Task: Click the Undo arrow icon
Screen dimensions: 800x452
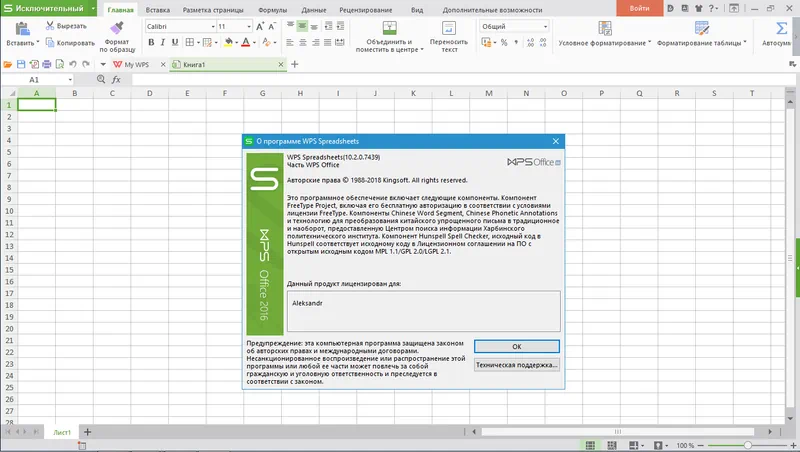Action: [72, 64]
